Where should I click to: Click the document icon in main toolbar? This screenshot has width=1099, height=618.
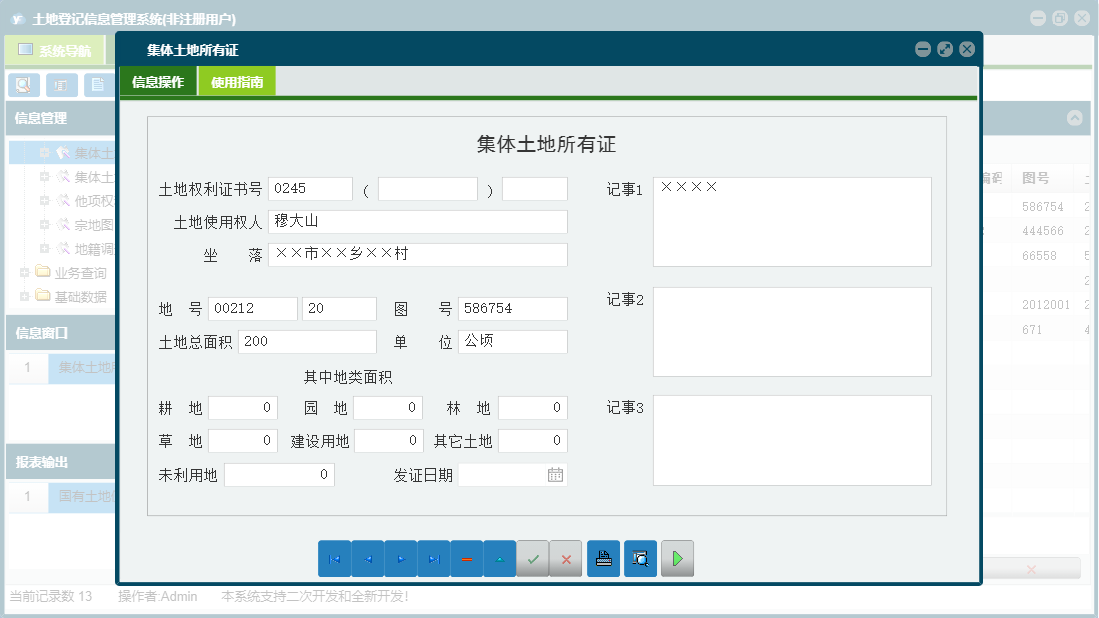coord(98,85)
